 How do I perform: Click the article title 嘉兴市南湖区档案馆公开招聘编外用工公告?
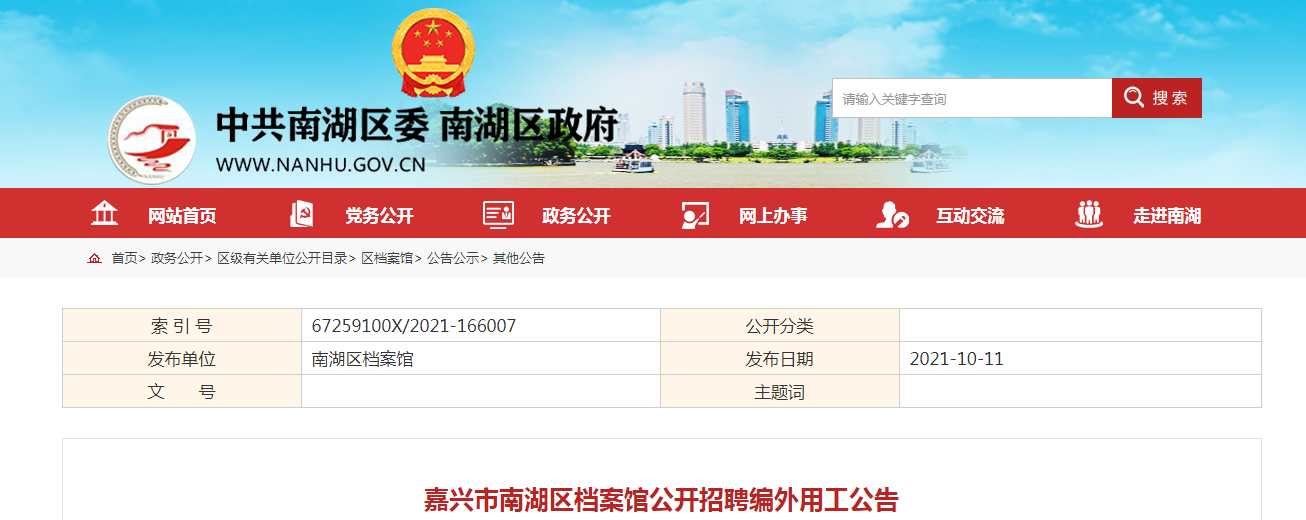coord(661,500)
